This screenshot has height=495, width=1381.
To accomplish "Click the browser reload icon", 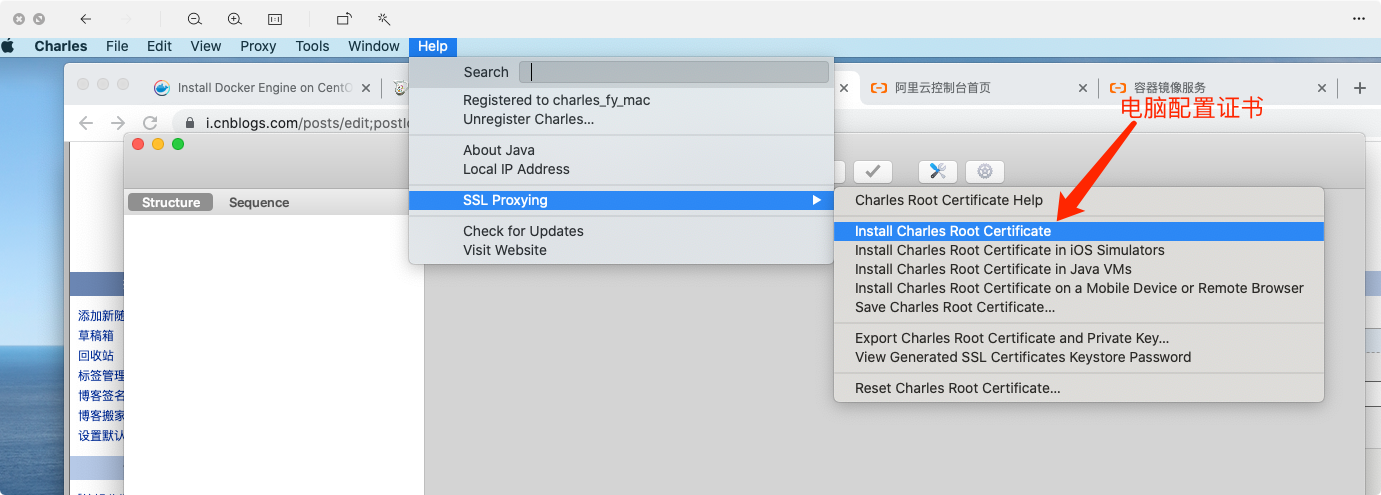I will [150, 123].
